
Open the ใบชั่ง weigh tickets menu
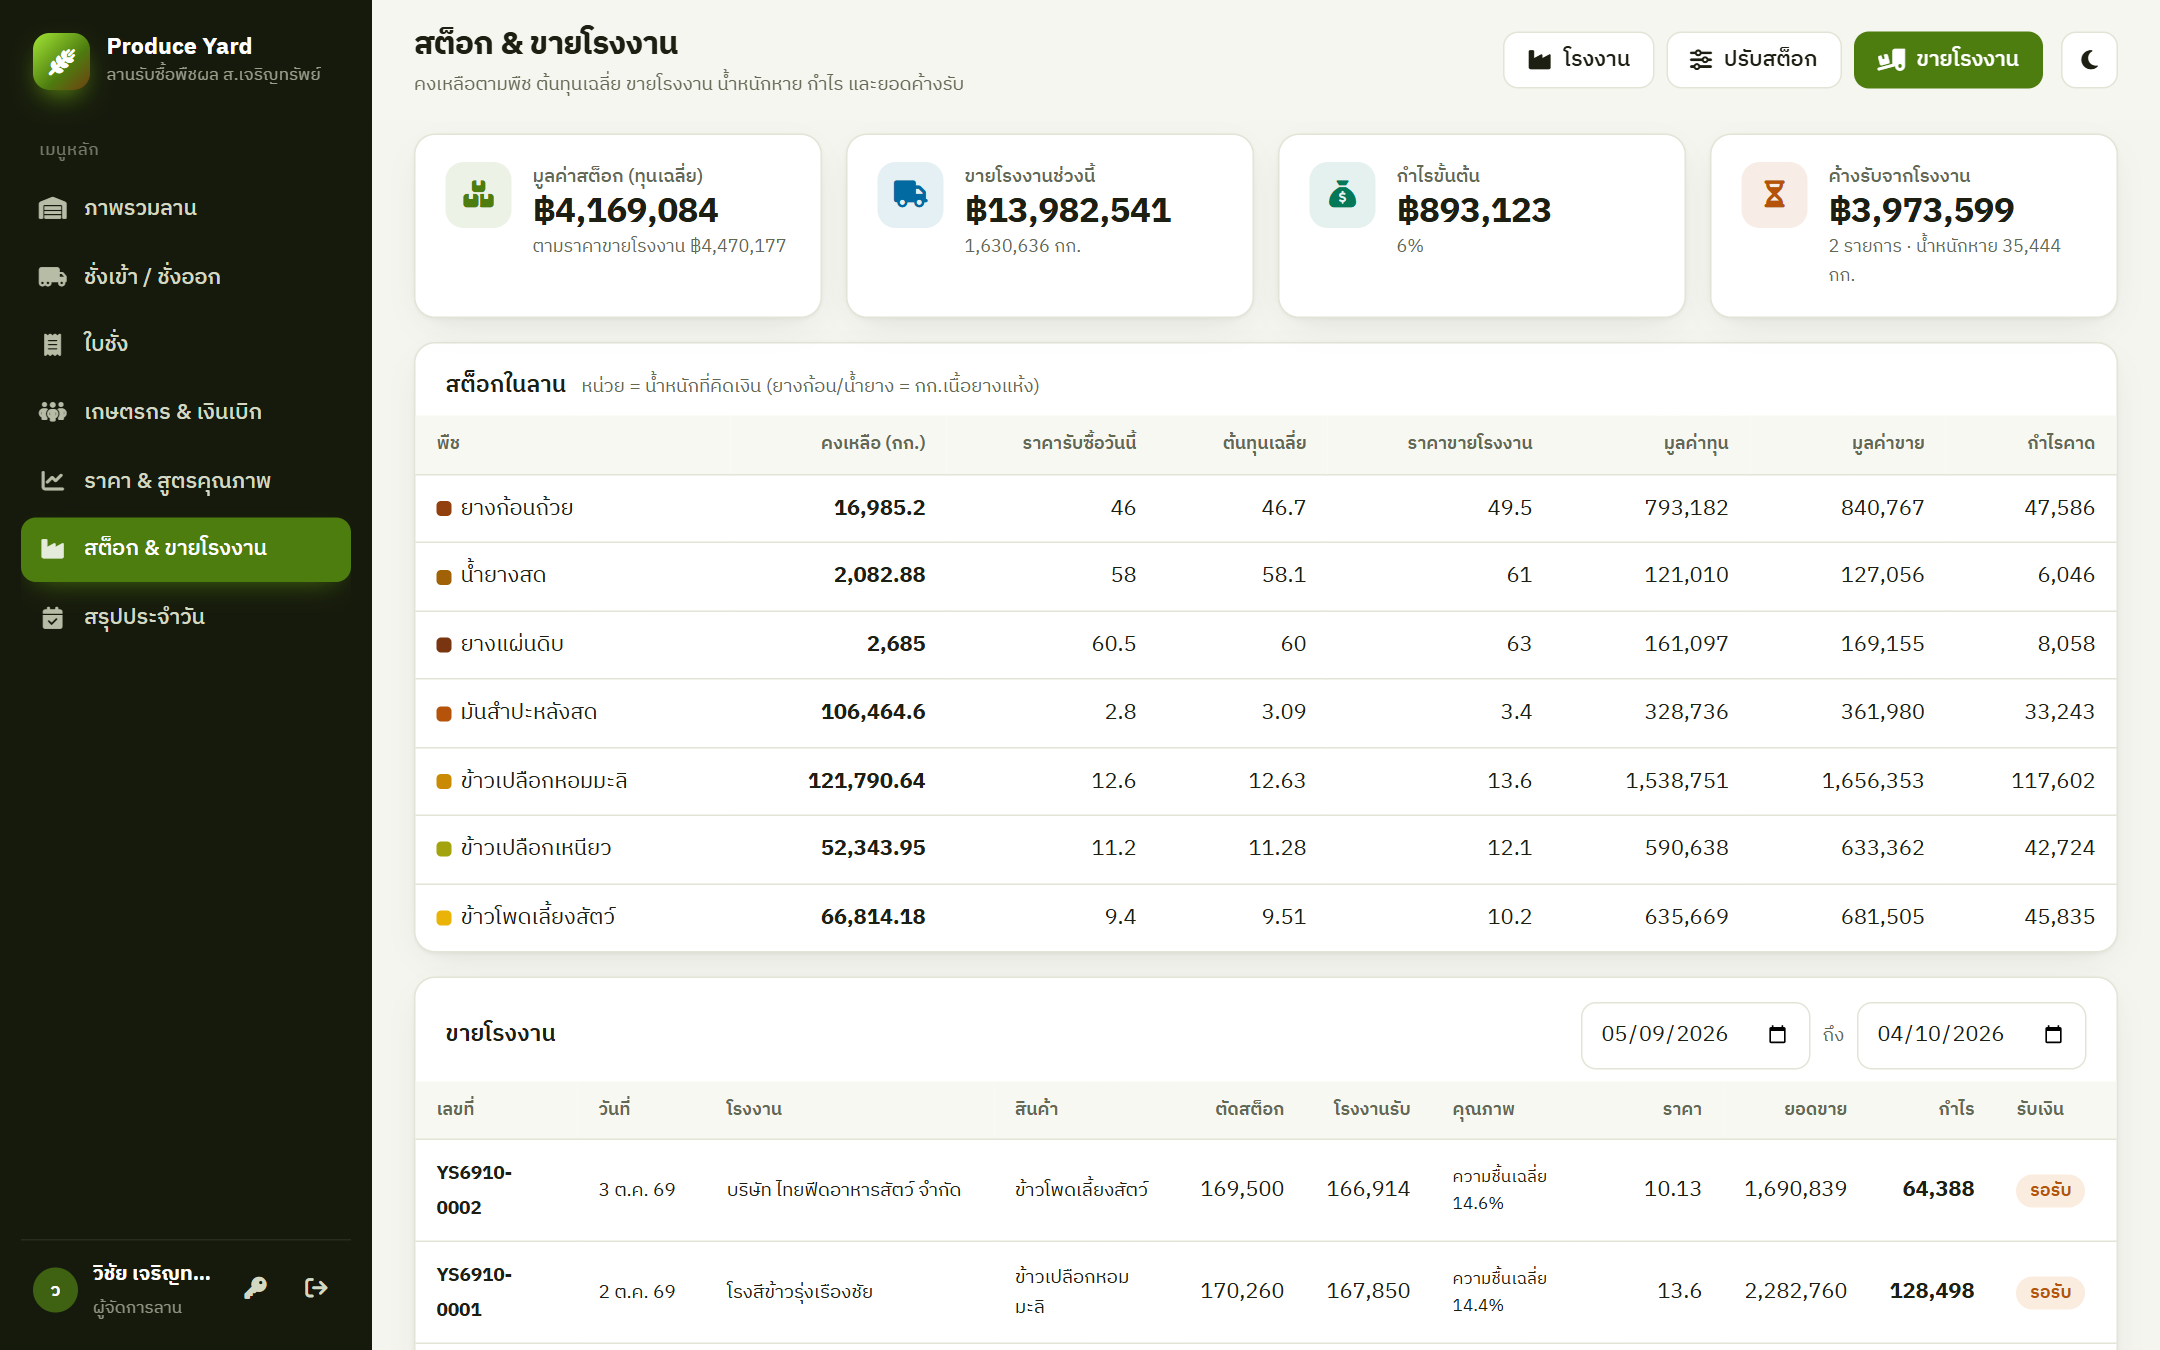pyautogui.click(x=186, y=344)
